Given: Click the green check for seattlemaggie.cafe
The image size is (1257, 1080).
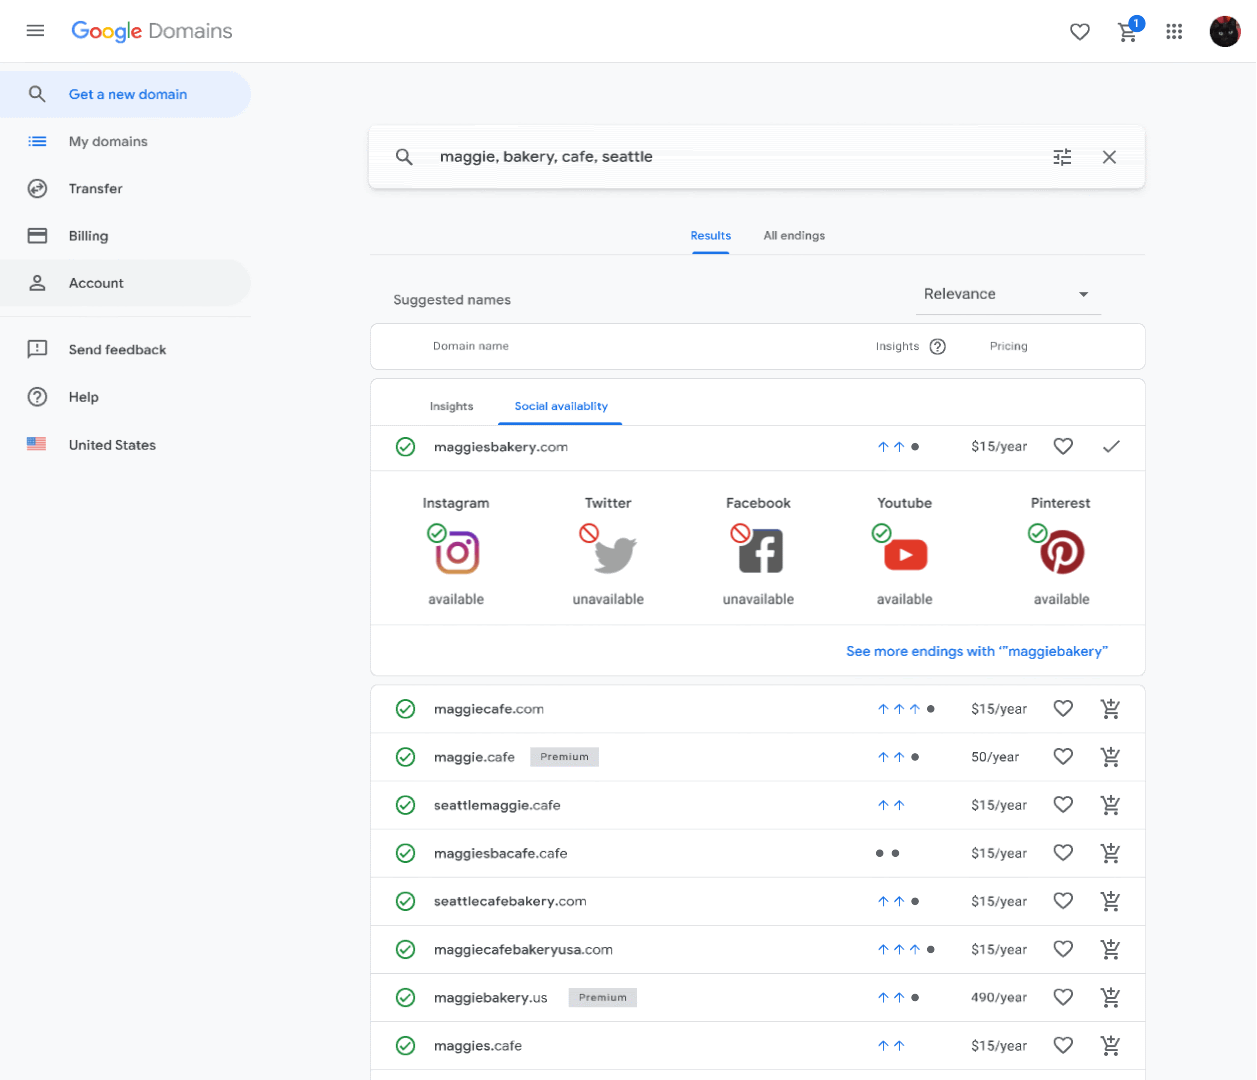Looking at the screenshot, I should tap(405, 805).
